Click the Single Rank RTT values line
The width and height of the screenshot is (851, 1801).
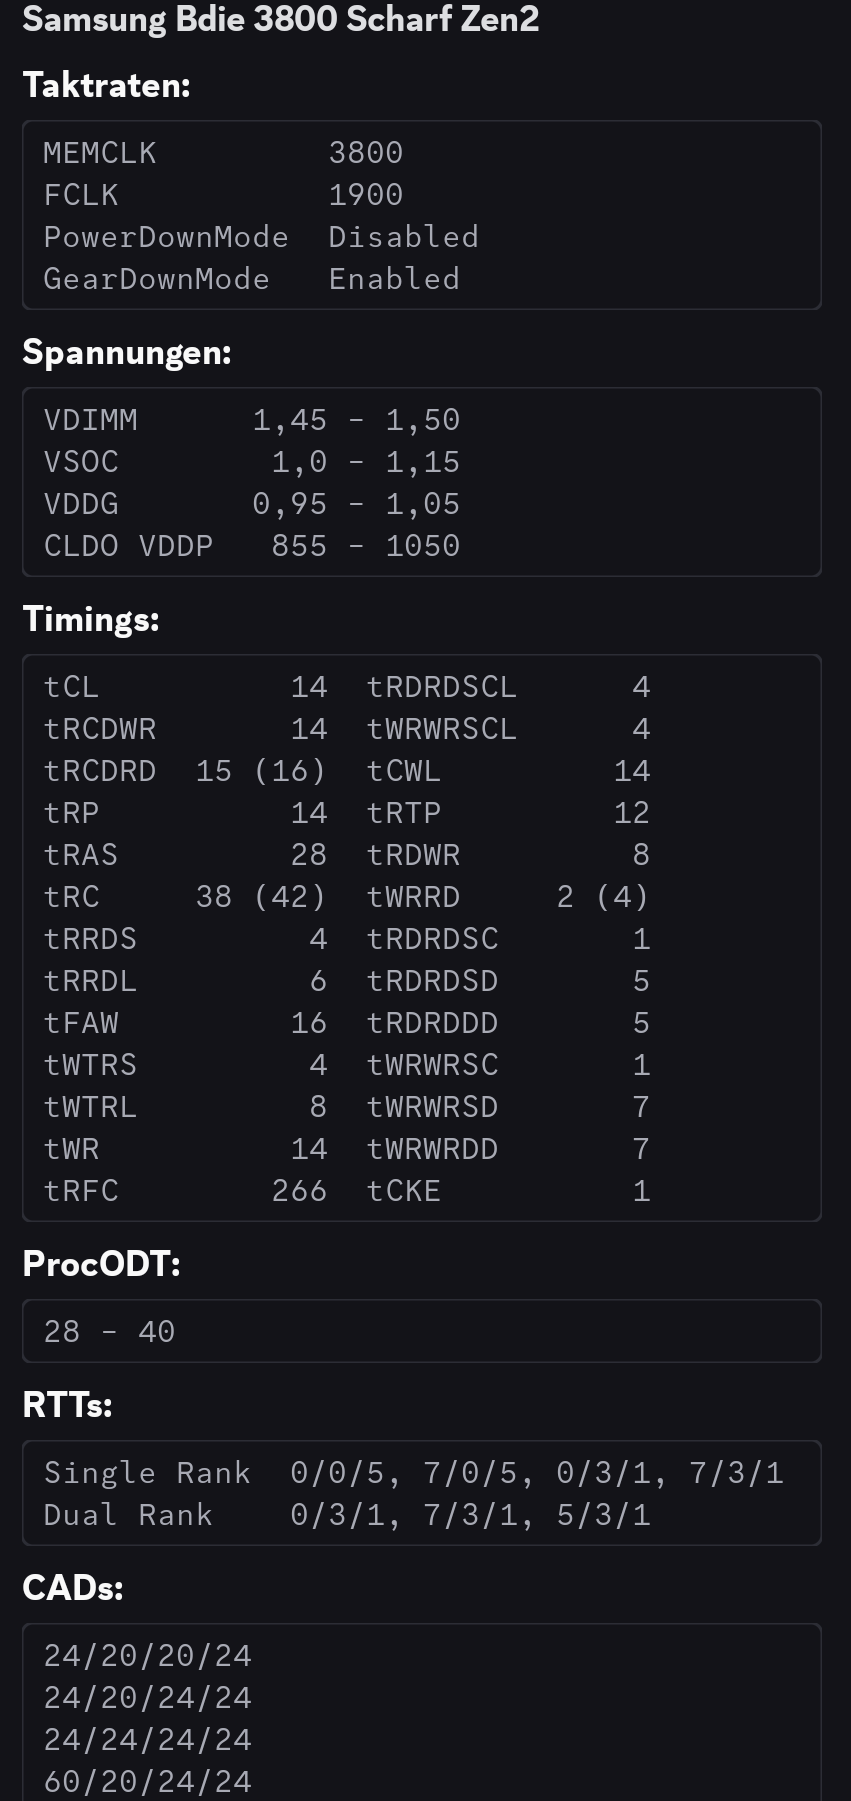(x=413, y=1472)
